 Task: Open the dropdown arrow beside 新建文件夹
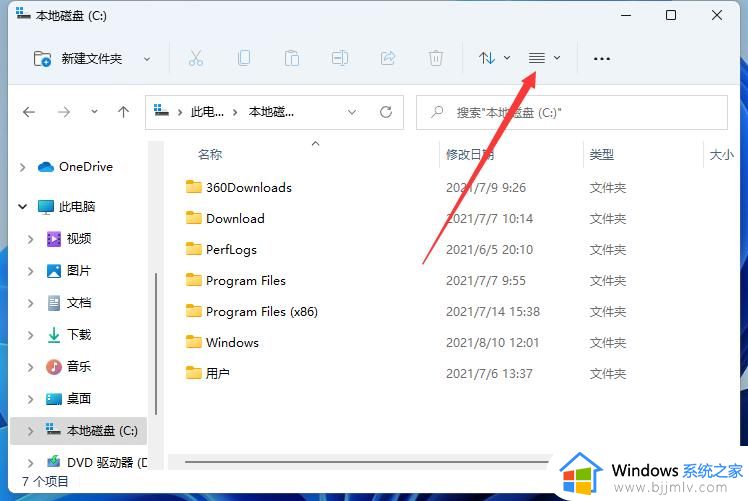(x=147, y=59)
